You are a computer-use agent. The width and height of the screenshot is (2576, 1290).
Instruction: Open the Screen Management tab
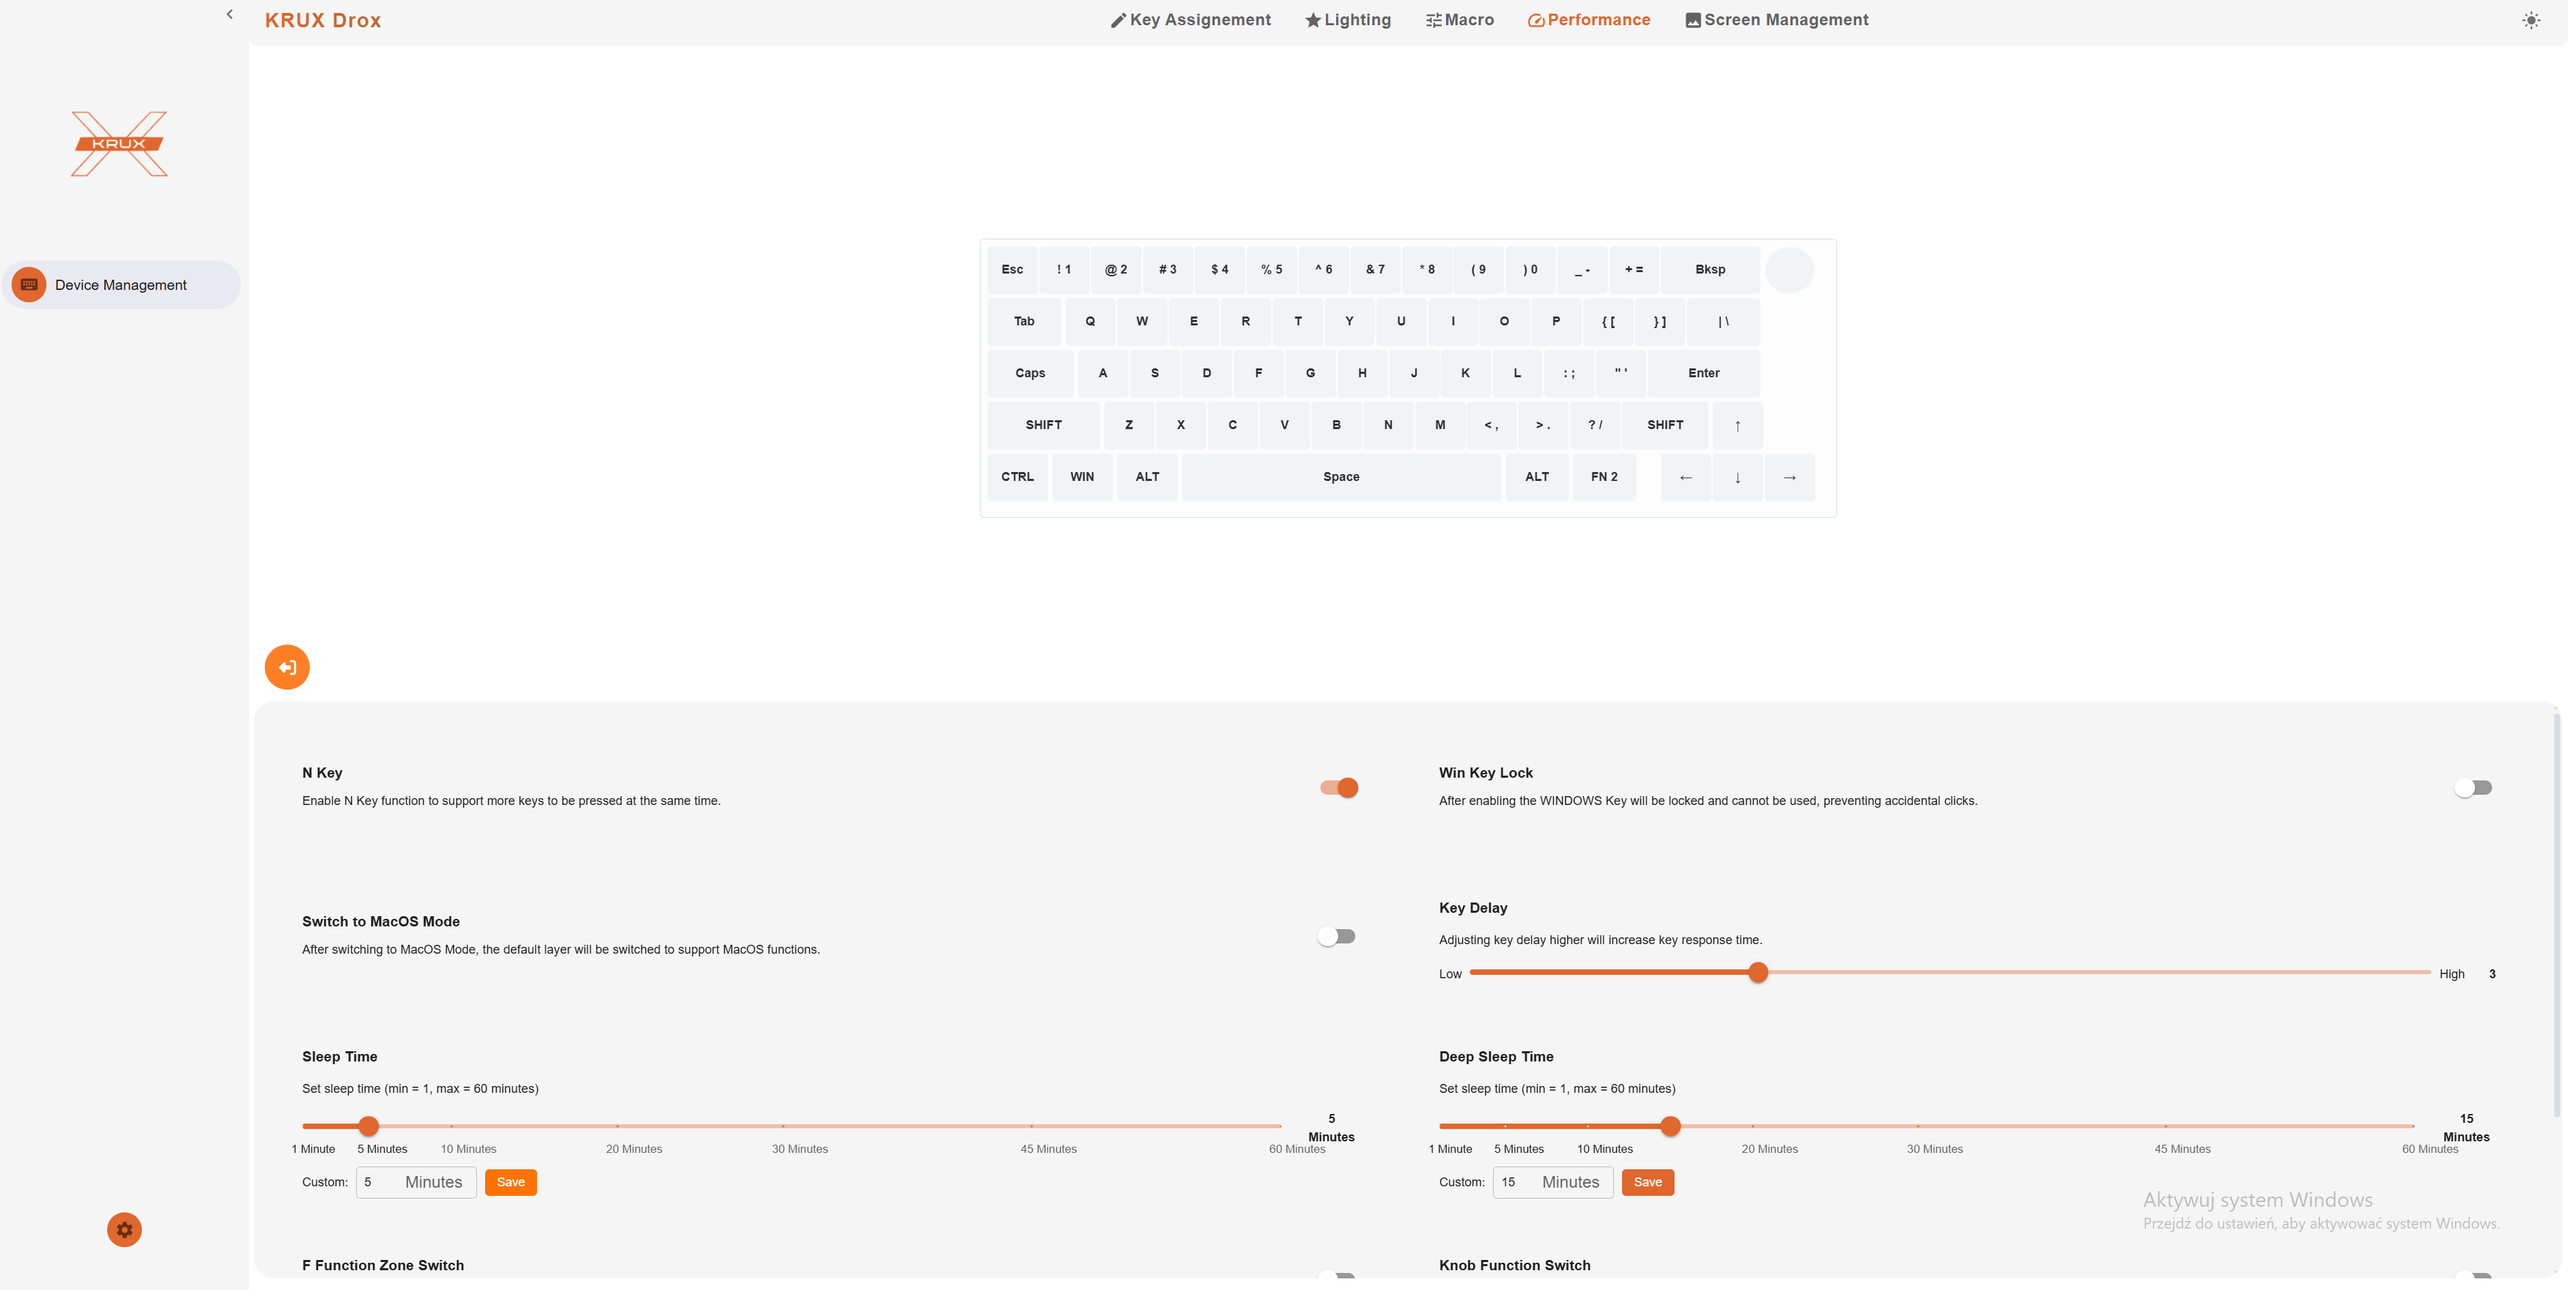pos(1777,20)
